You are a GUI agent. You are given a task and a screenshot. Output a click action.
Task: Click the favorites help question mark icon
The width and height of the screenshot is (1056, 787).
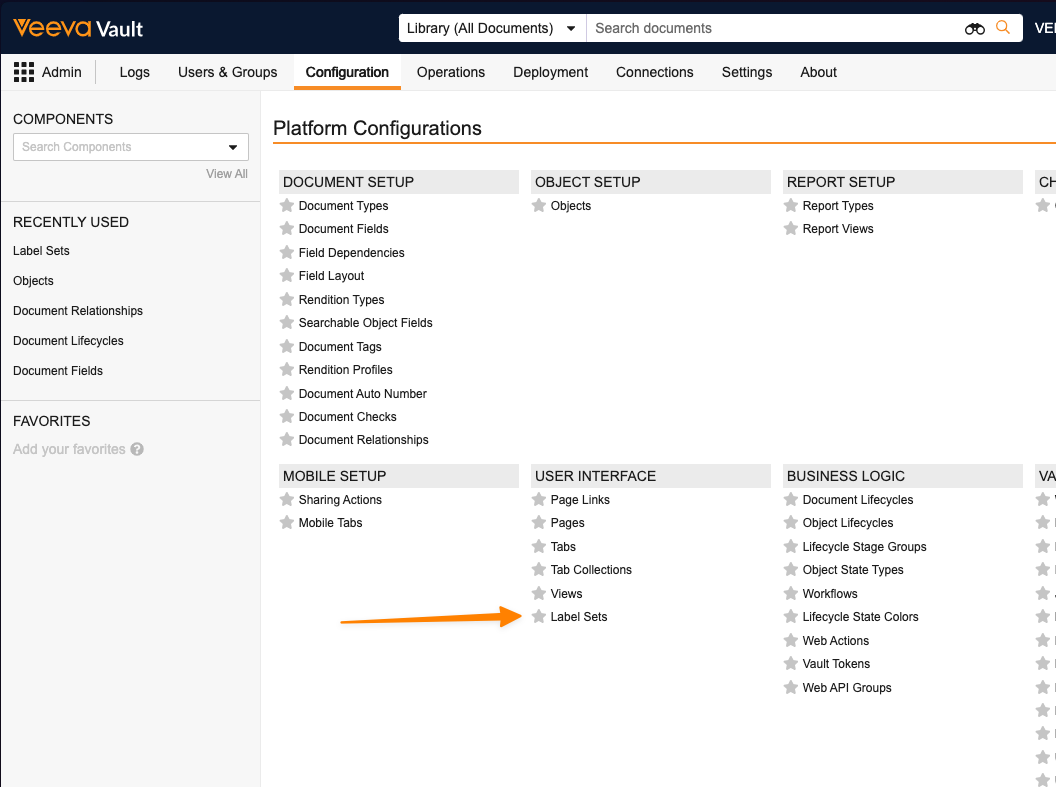pos(137,449)
